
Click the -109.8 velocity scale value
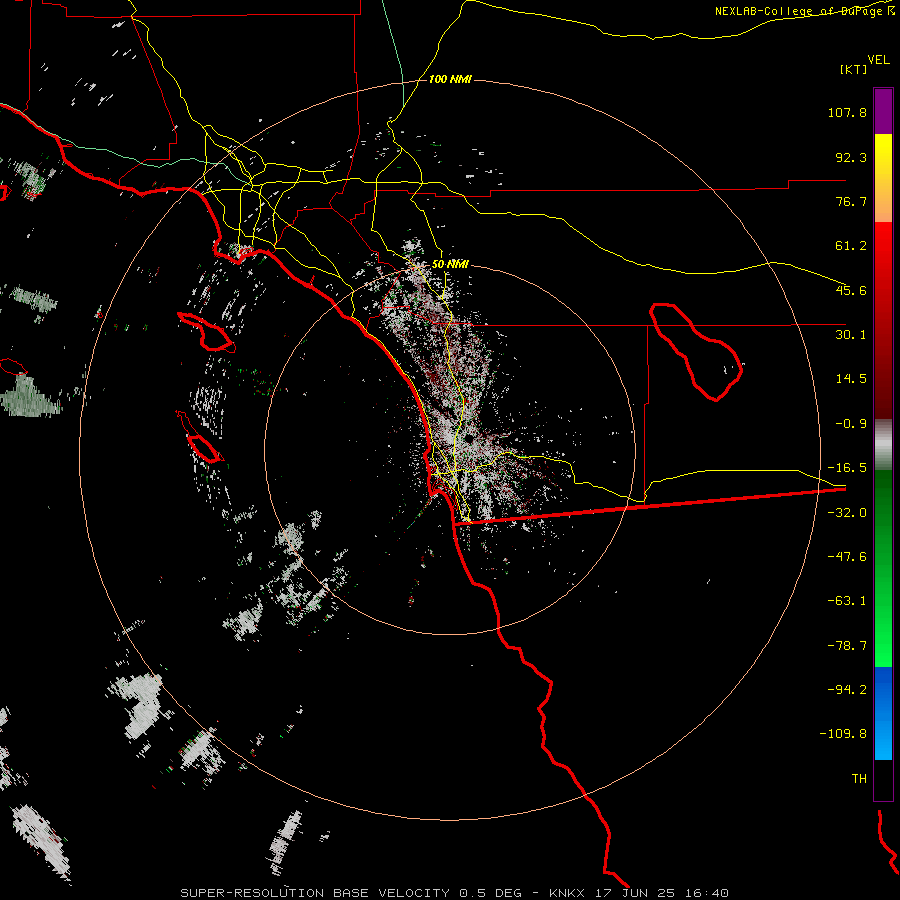pyautogui.click(x=843, y=734)
